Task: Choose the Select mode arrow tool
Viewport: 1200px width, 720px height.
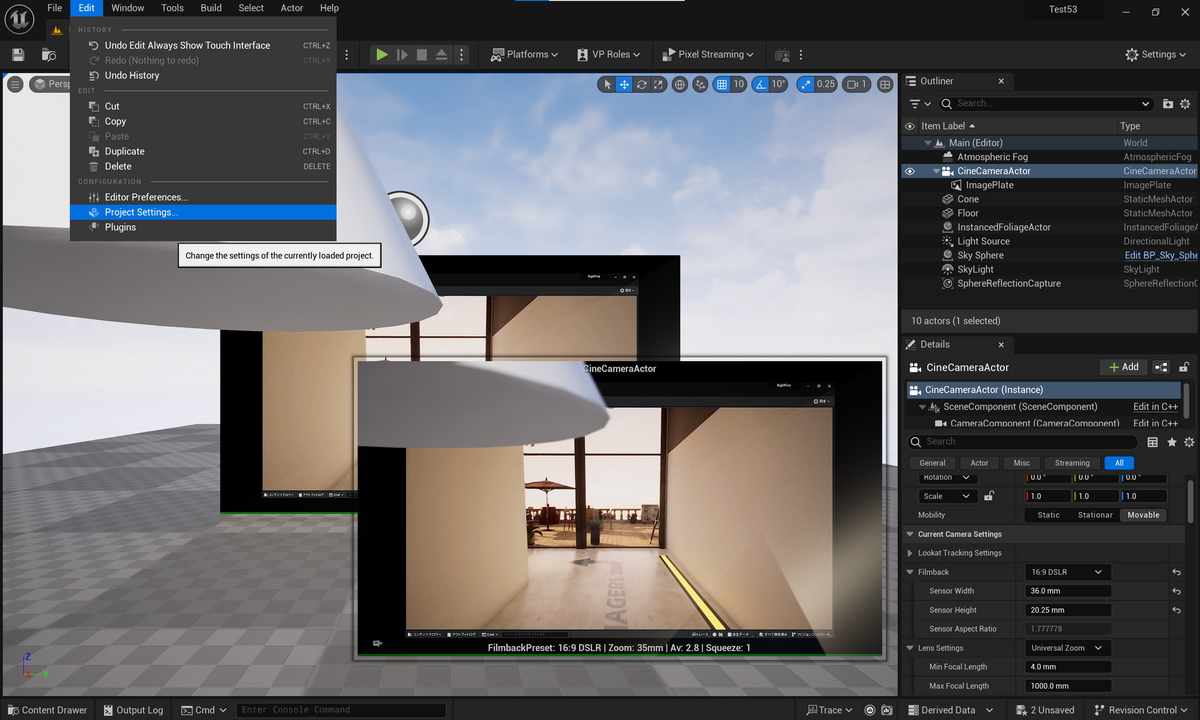Action: click(x=606, y=85)
